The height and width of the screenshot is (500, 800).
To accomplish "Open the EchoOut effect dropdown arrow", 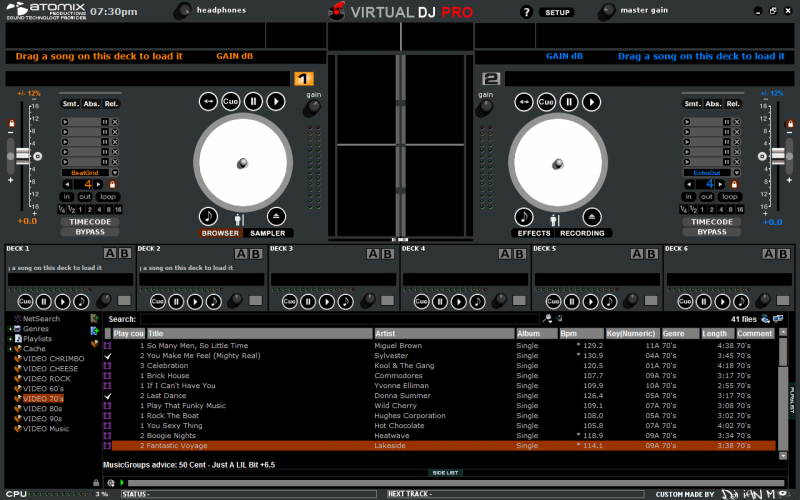I will tap(736, 173).
